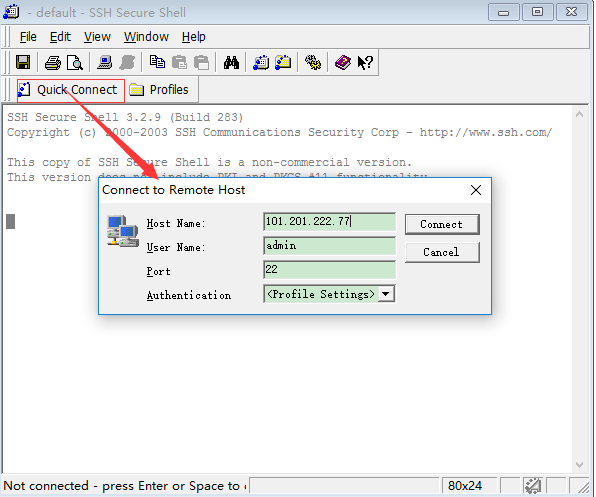Open the File menu
Viewport: 596px width, 497px height.
(x=28, y=37)
